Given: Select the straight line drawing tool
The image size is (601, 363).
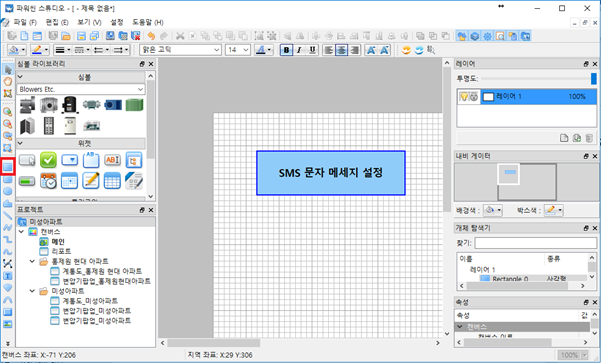Looking at the screenshot, I should point(7,215).
